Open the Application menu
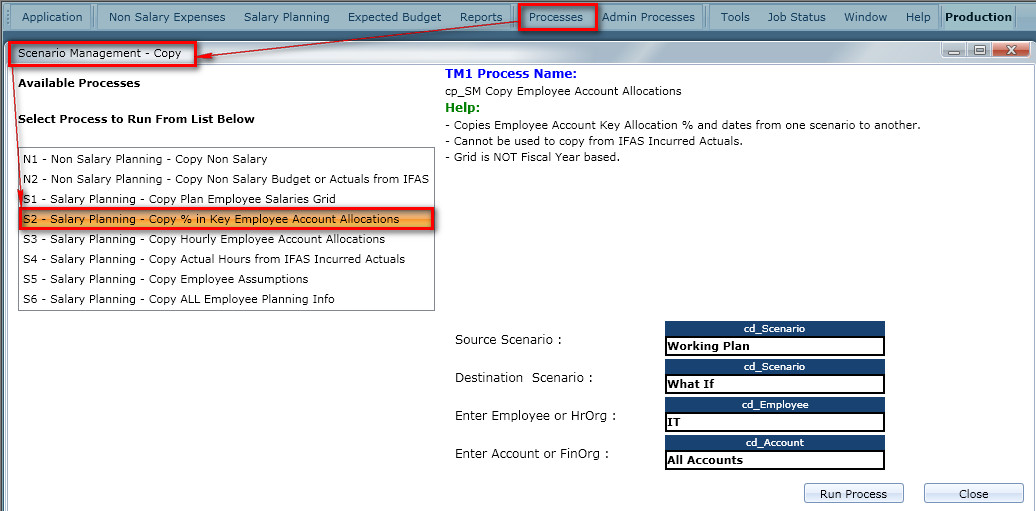 [x=52, y=17]
